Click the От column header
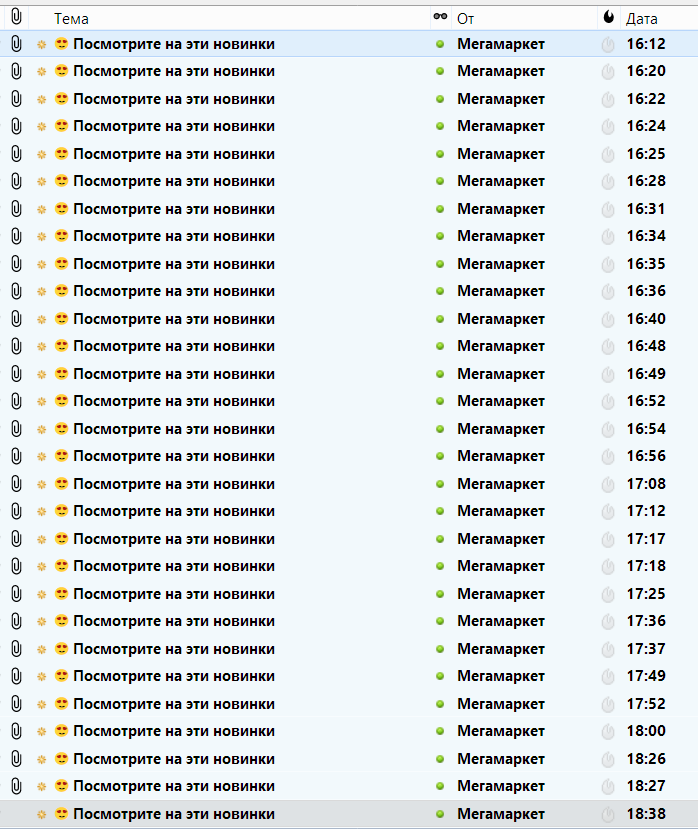Screen dimensions: 698x829 (x=465, y=19)
